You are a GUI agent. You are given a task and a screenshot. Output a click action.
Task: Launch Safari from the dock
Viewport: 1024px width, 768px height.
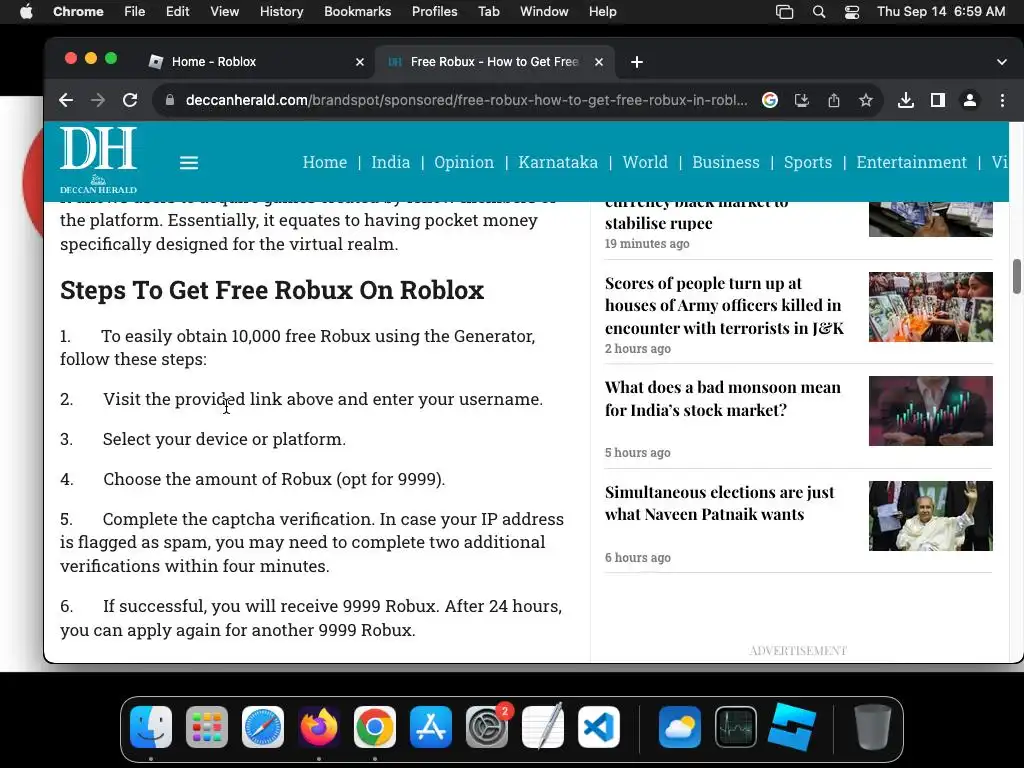coord(263,727)
